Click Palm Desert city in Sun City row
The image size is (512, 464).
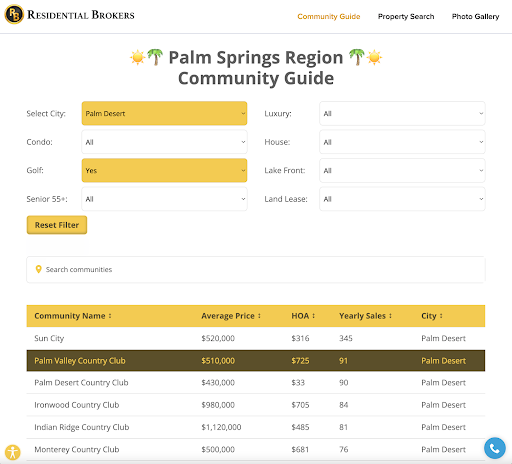[443, 338]
